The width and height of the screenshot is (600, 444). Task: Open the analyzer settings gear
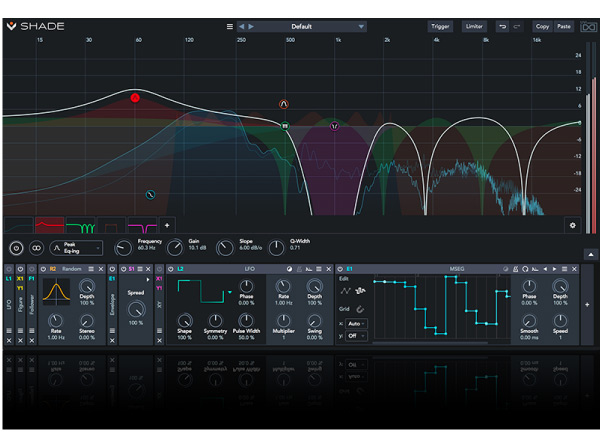572,225
